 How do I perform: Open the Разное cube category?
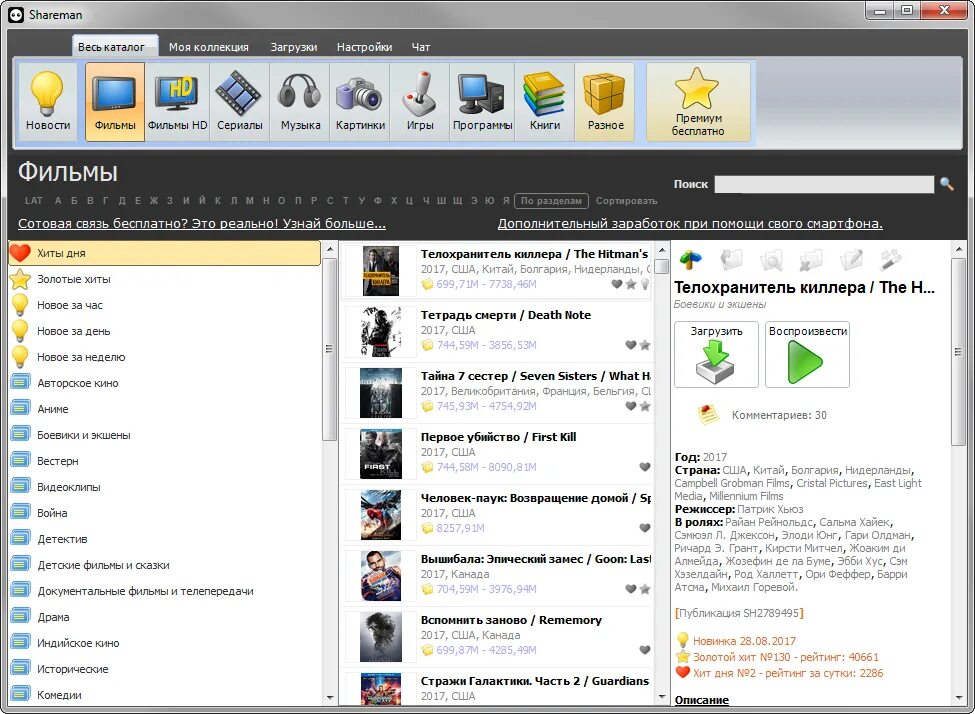605,101
